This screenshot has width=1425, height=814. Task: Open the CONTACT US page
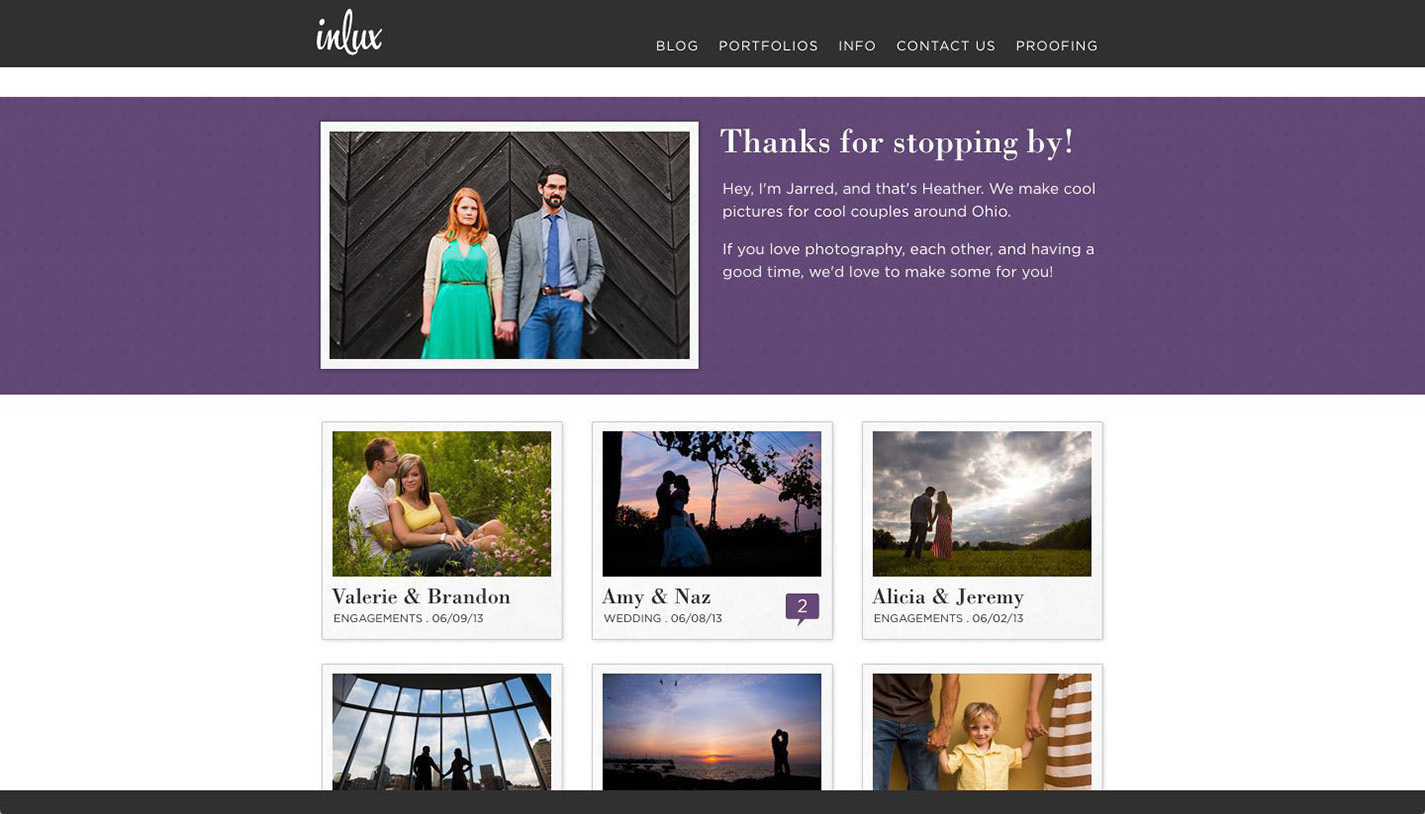[945, 46]
